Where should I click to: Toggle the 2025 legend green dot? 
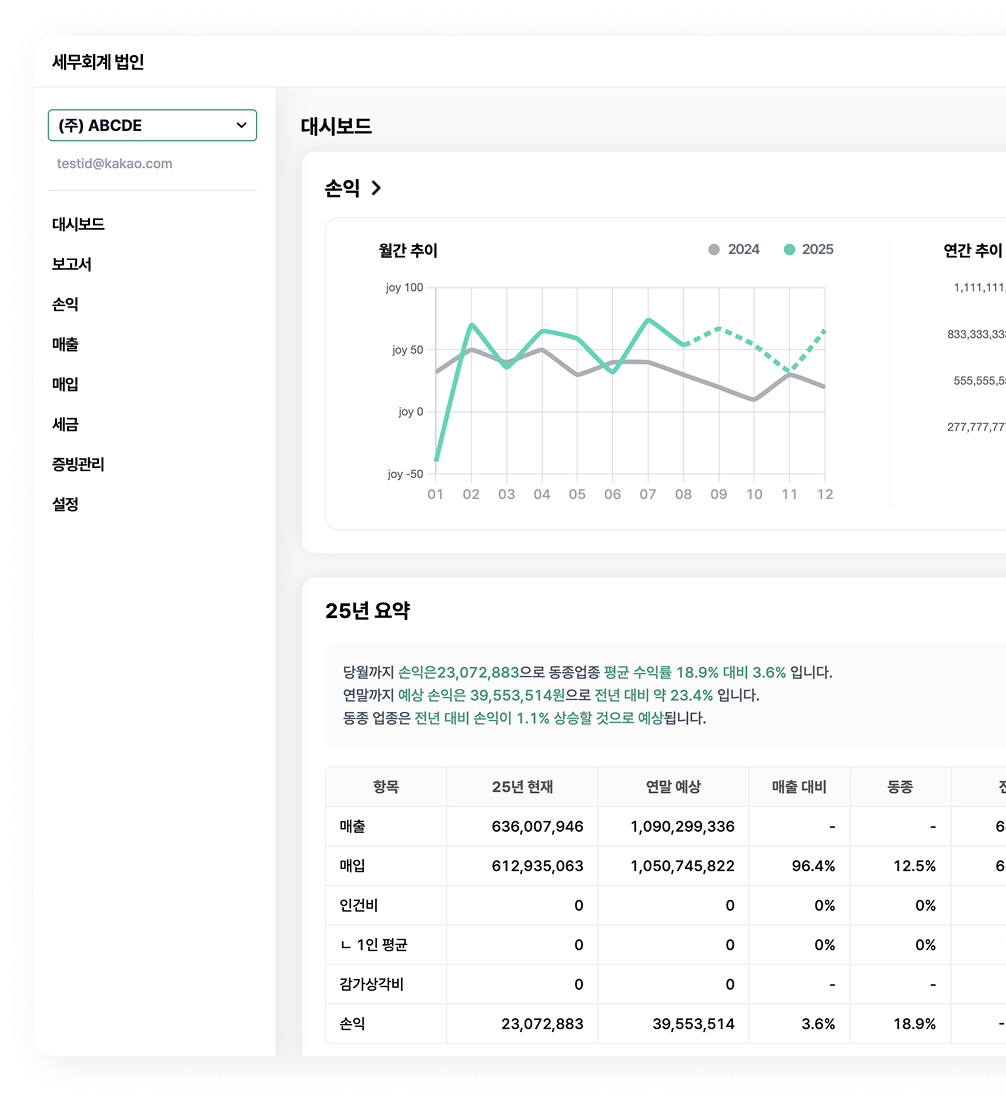[x=790, y=250]
